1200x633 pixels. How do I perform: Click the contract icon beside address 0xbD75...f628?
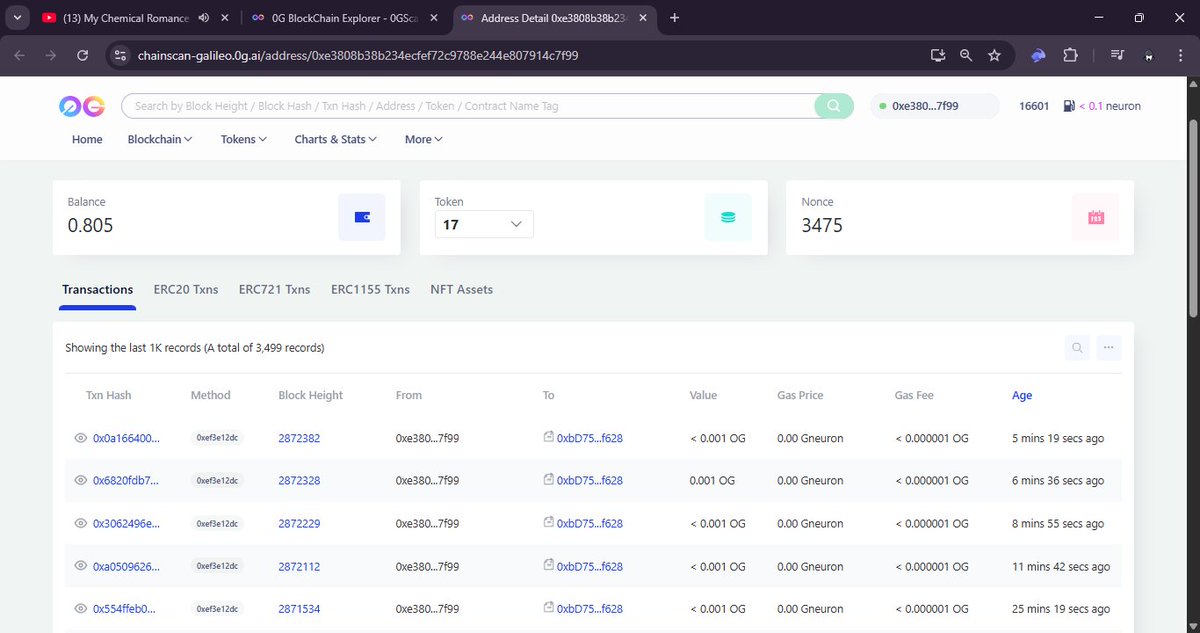tap(547, 435)
